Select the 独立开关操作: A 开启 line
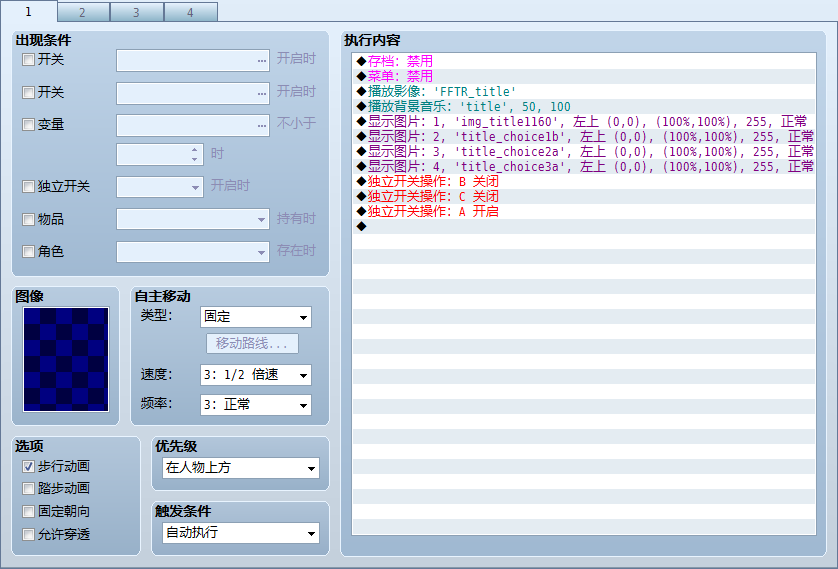Viewport: 838px width, 569px height. (584, 211)
